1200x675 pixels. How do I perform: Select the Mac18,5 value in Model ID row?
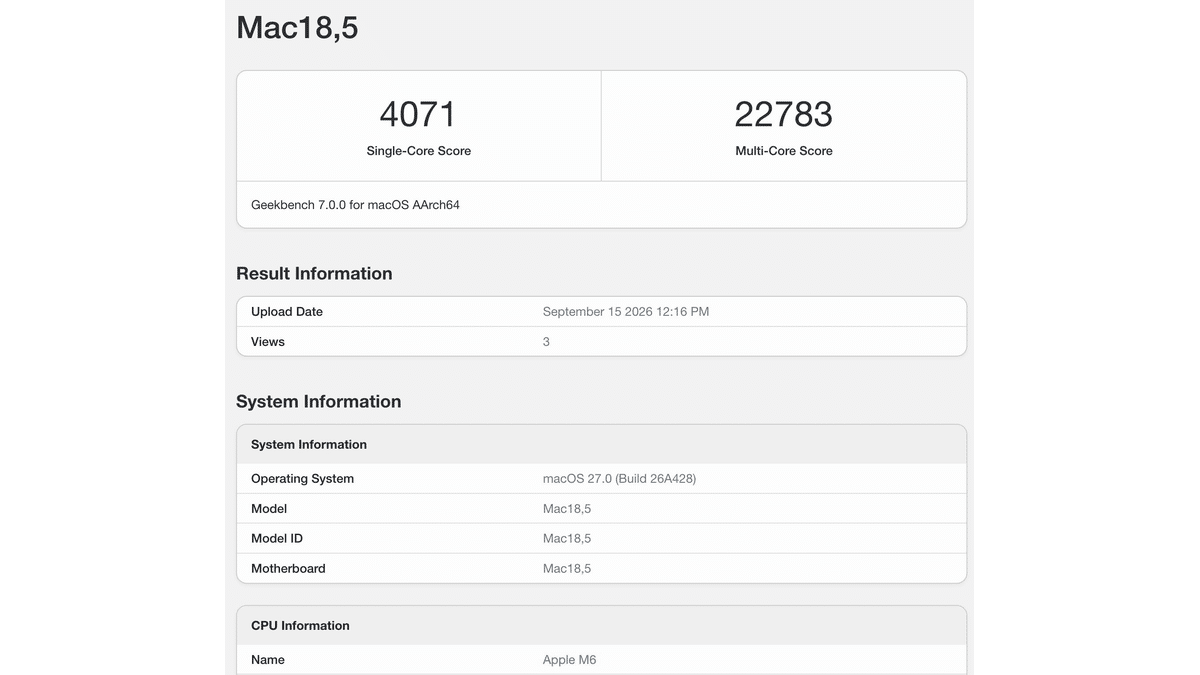(567, 539)
